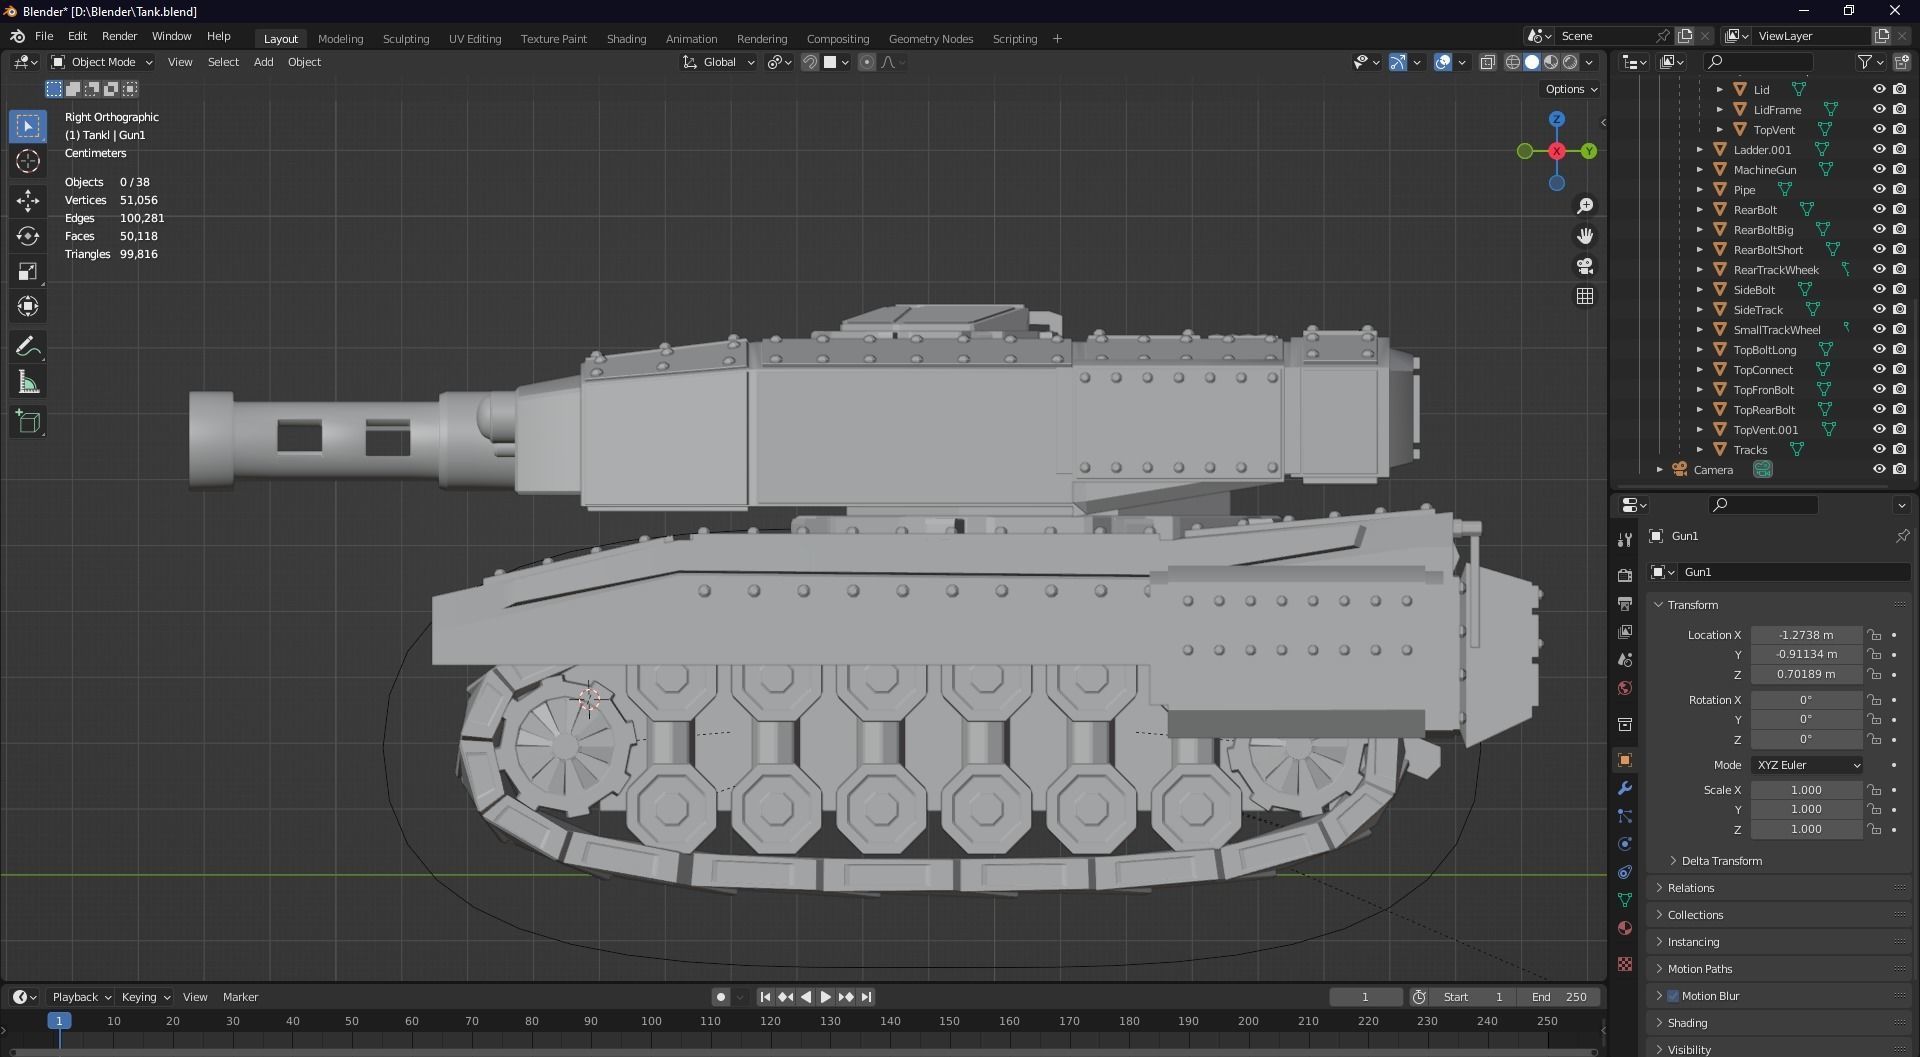Select the Rotate tool in the toolbar
This screenshot has height=1057, width=1920.
(x=27, y=236)
